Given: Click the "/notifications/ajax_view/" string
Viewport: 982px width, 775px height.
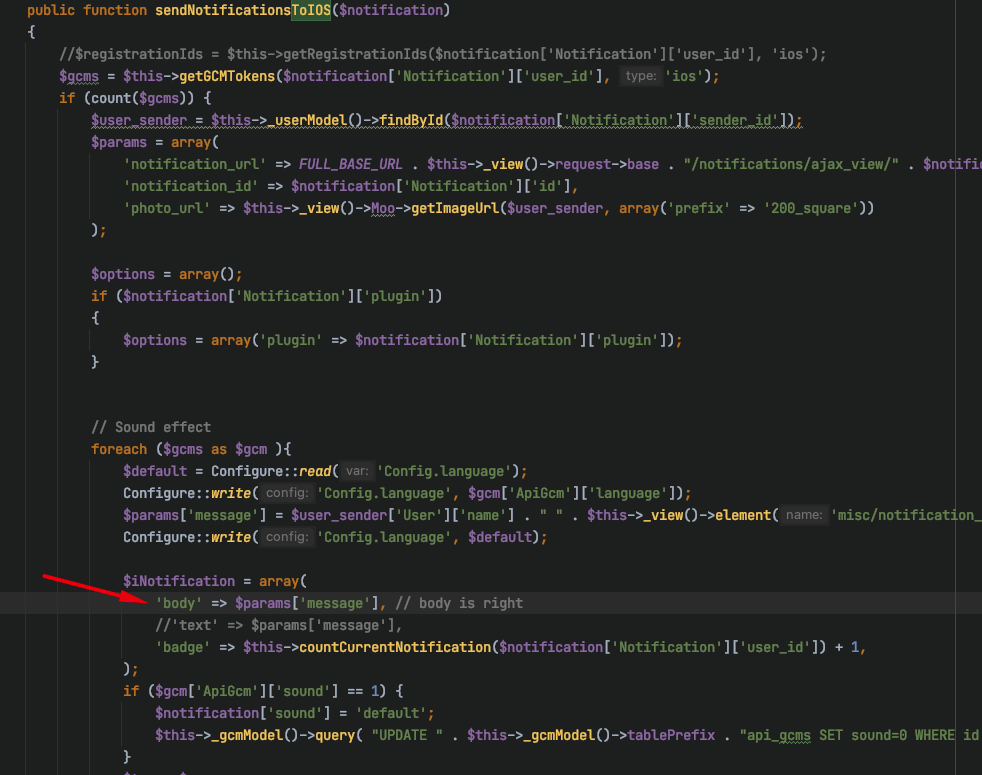Looking at the screenshot, I should pyautogui.click(x=791, y=164).
